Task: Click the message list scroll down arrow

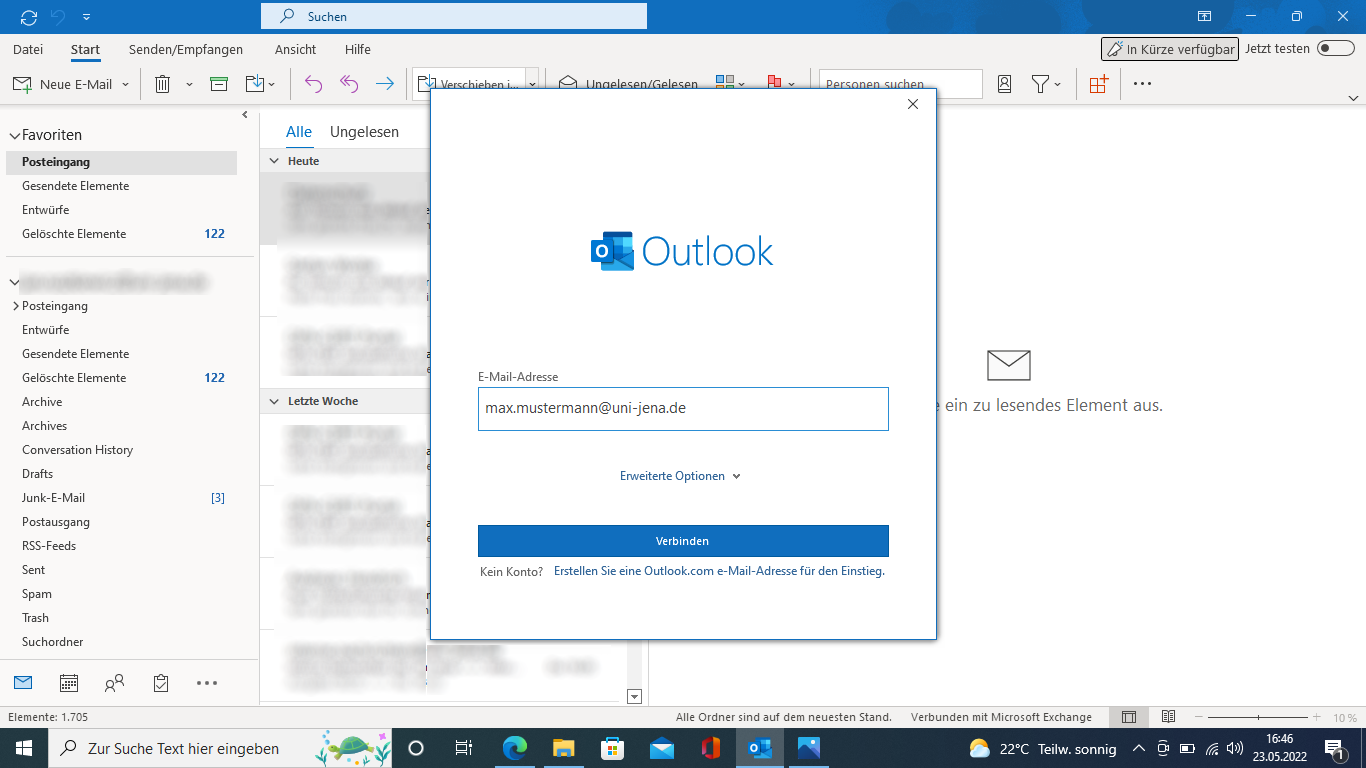Action: (x=633, y=696)
